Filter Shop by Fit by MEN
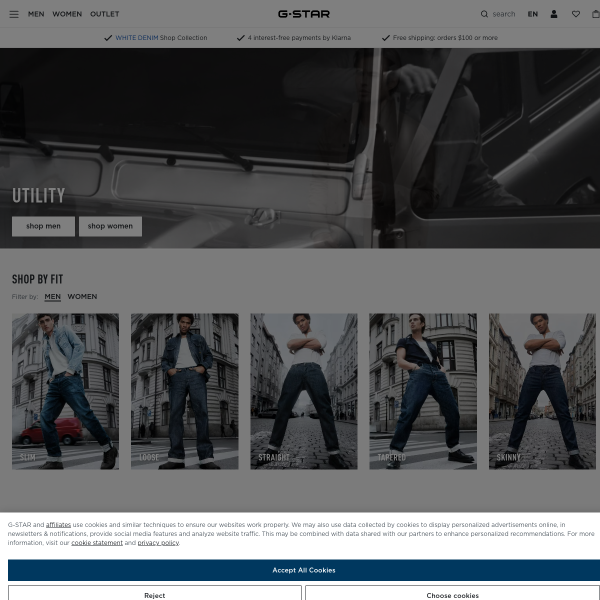This screenshot has height=600, width=600. click(x=52, y=297)
